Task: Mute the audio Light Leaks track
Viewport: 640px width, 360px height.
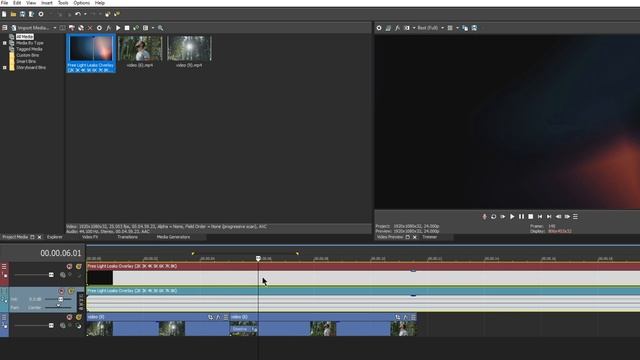Action: (x=62, y=291)
